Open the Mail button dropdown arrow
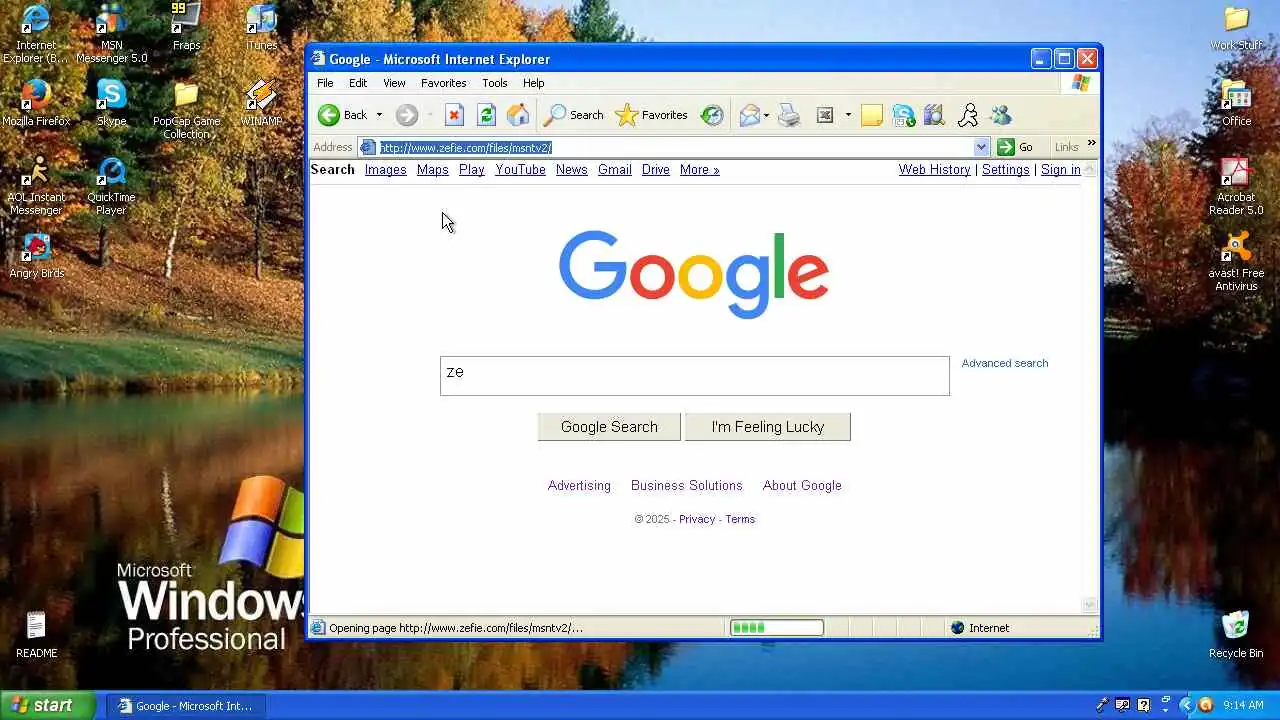This screenshot has height=720, width=1280. click(x=766, y=115)
